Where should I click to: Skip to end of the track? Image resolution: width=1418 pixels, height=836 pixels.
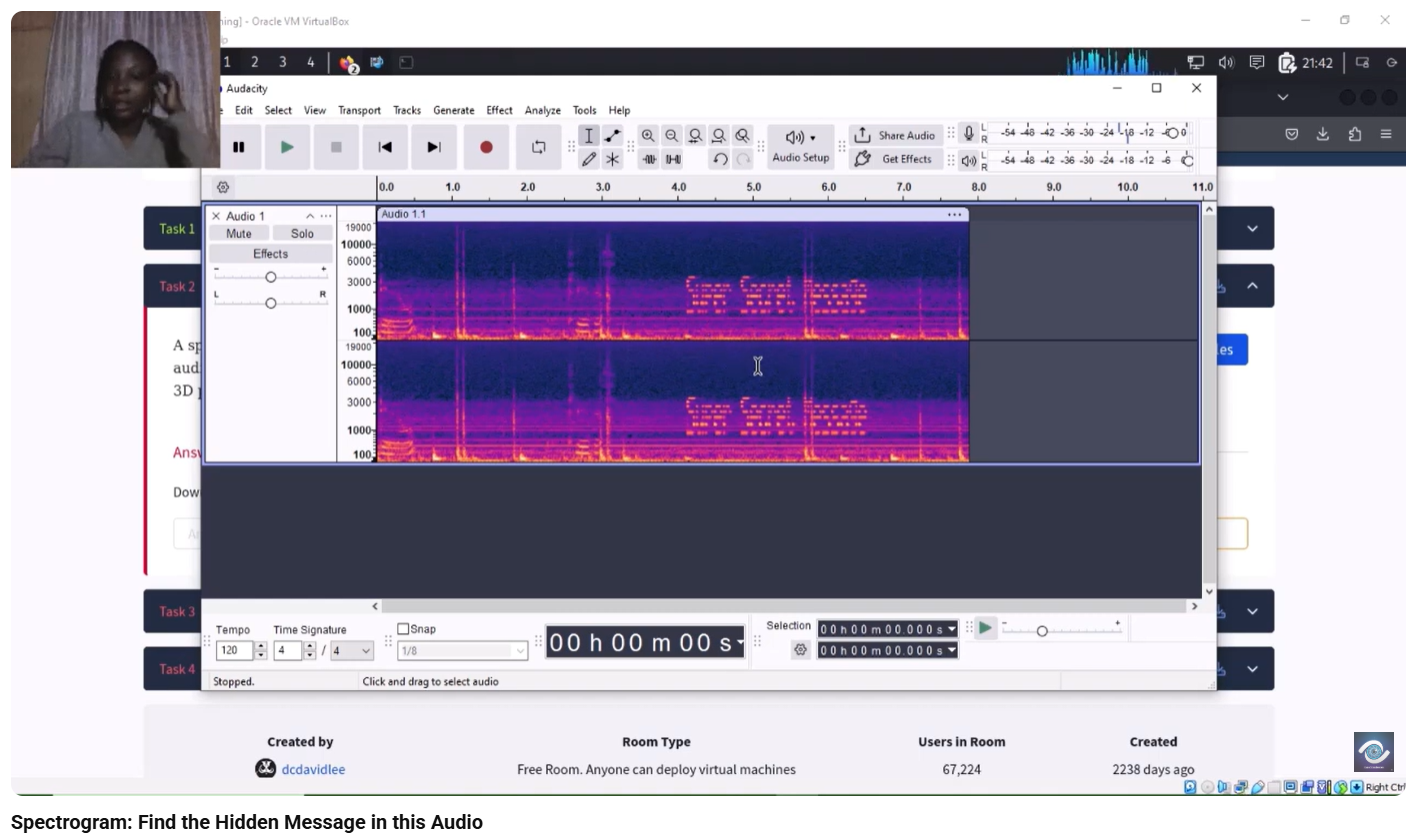click(x=434, y=147)
